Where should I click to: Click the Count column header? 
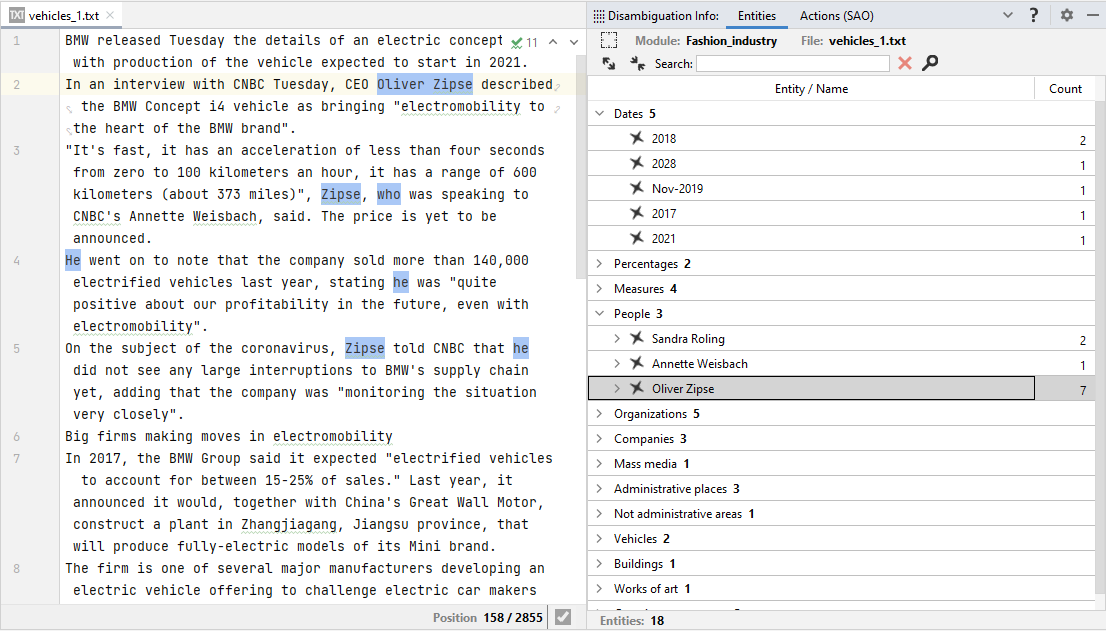tap(1065, 89)
